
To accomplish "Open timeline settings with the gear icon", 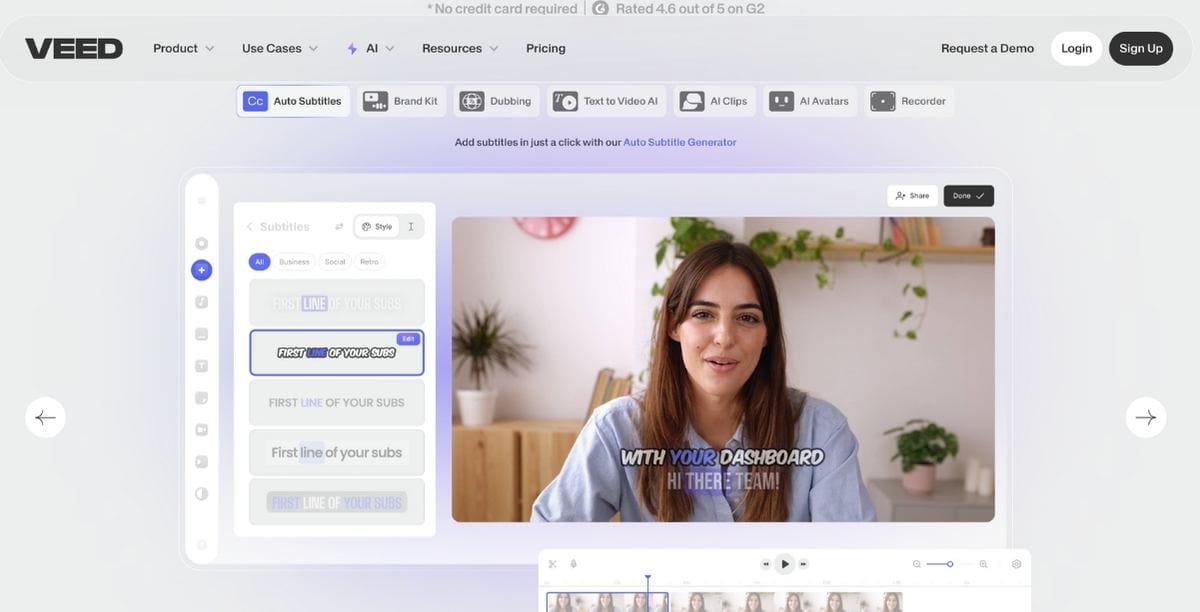I will click(x=1016, y=562).
